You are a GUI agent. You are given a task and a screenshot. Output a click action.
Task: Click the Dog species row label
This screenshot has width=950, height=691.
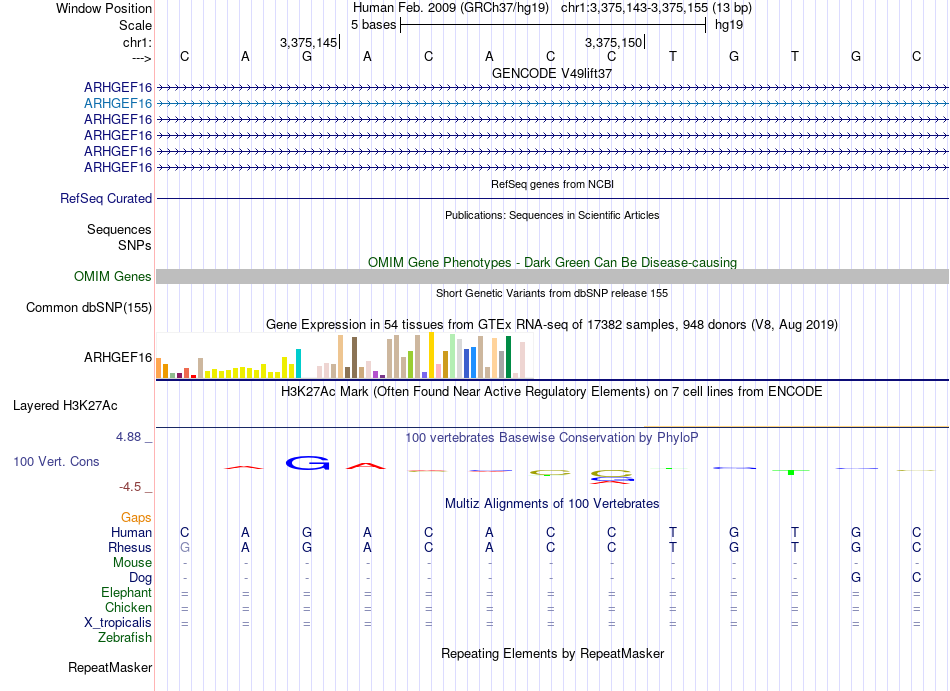click(x=140, y=578)
